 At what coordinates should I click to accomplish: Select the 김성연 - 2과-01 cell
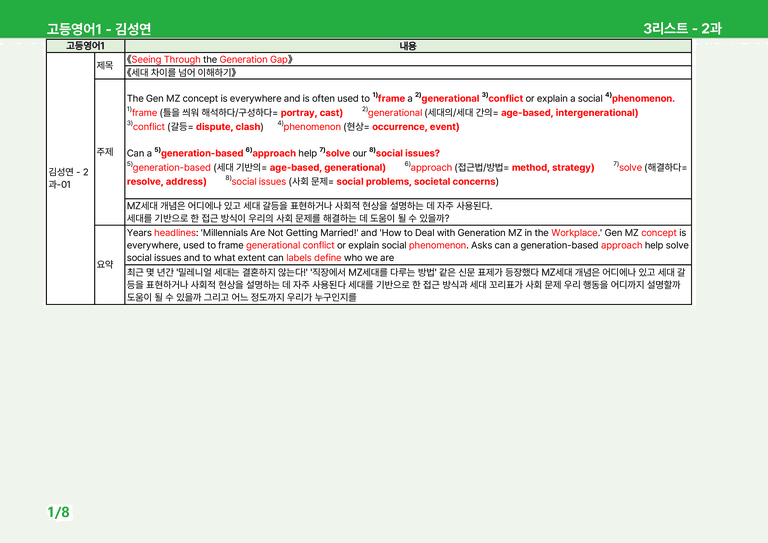[x=70, y=178]
